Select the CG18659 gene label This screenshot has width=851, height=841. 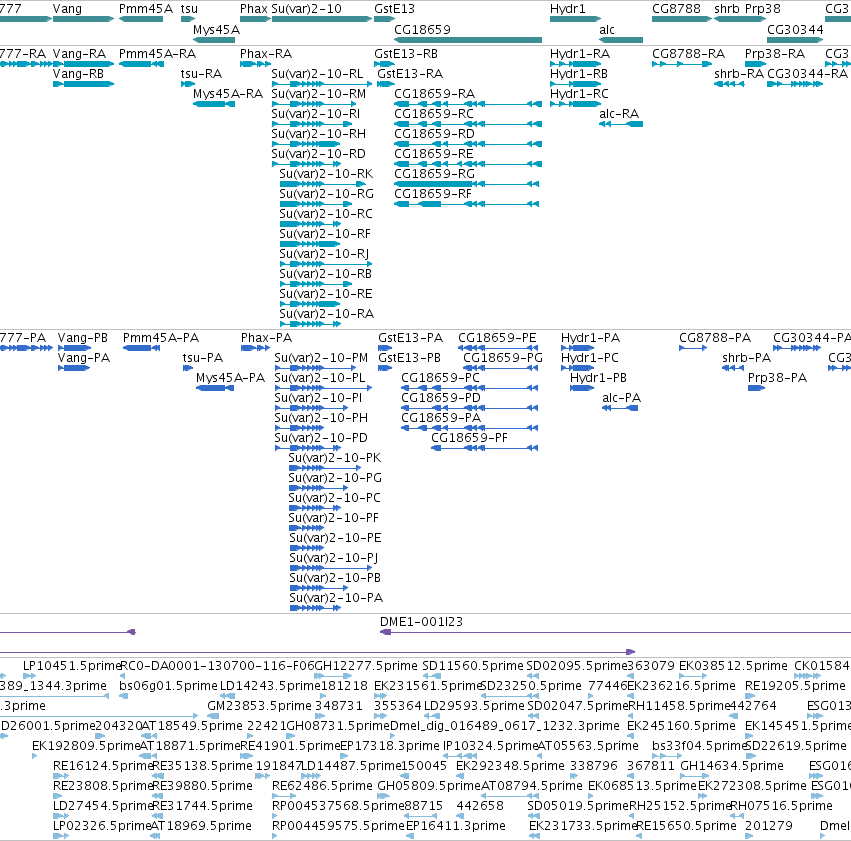422,30
